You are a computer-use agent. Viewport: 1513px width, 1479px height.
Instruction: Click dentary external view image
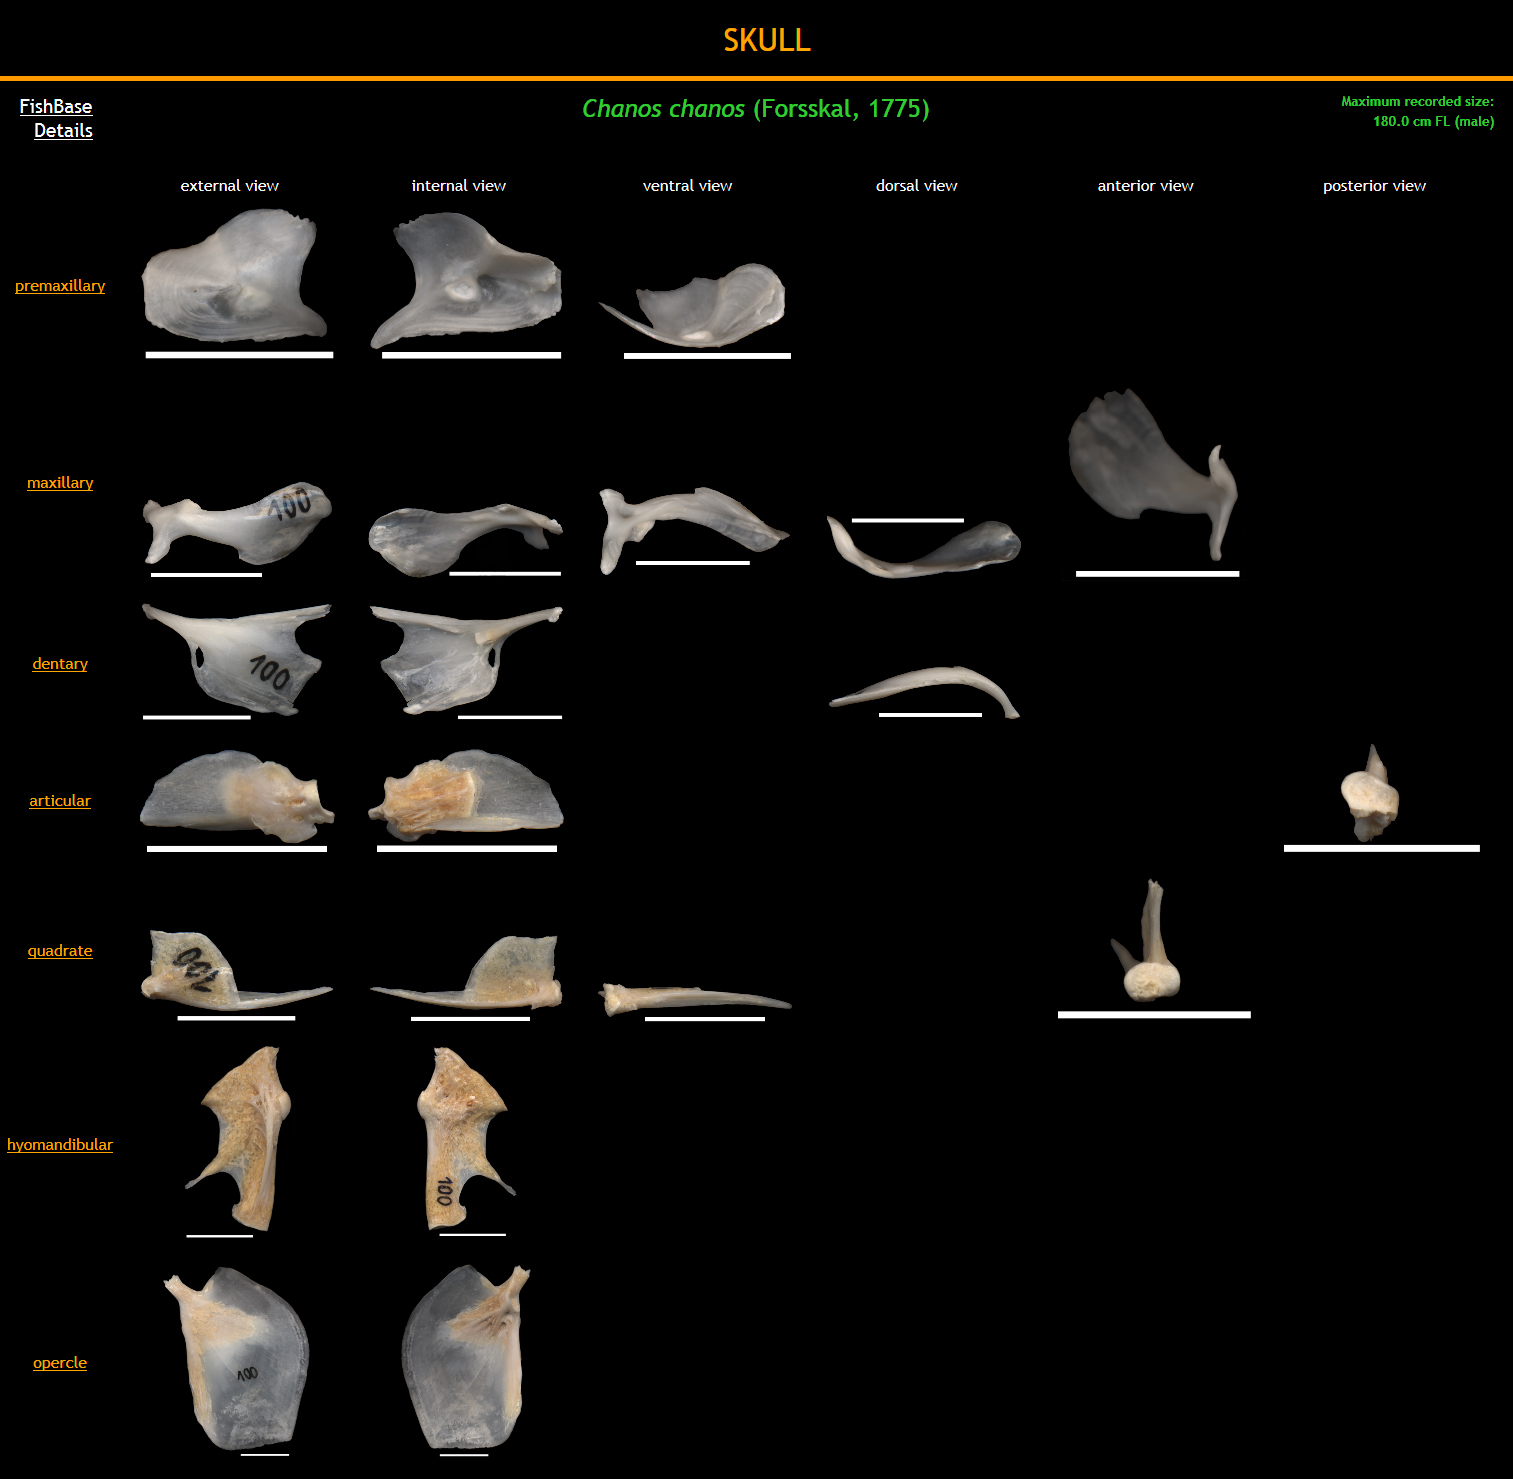click(235, 658)
